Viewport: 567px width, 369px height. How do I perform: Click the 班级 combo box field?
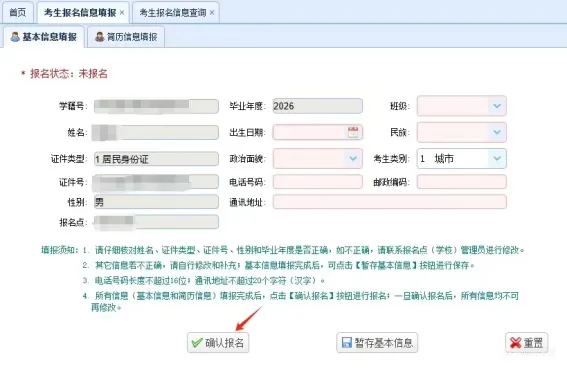pyautogui.click(x=461, y=106)
